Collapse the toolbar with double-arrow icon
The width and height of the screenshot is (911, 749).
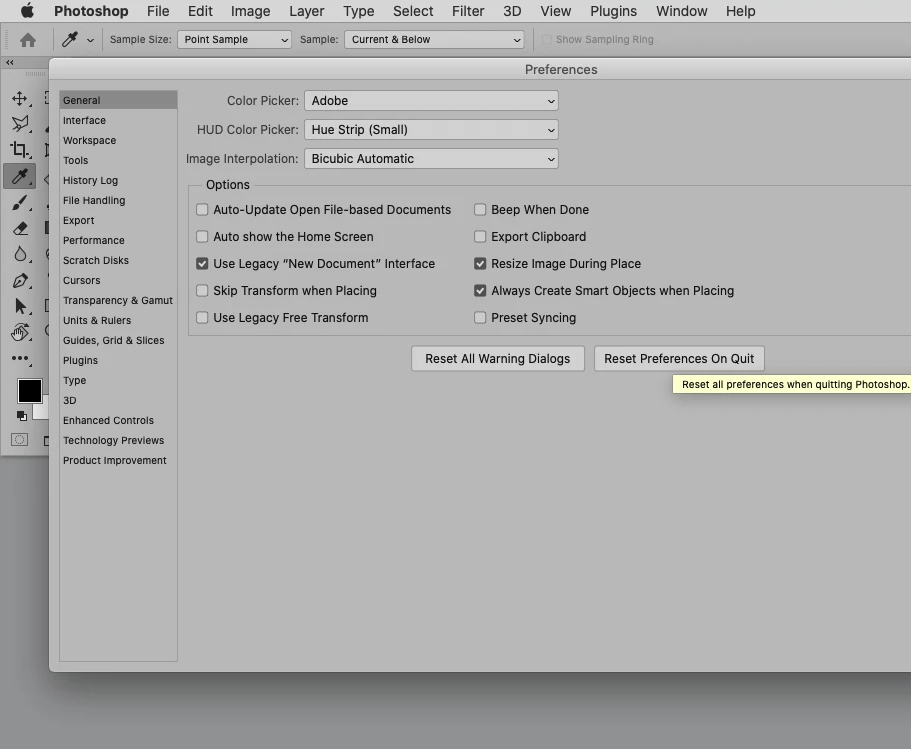click(10, 62)
